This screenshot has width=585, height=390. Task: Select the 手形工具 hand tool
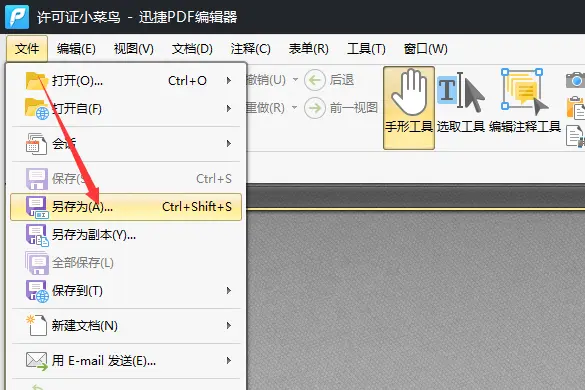(x=409, y=108)
